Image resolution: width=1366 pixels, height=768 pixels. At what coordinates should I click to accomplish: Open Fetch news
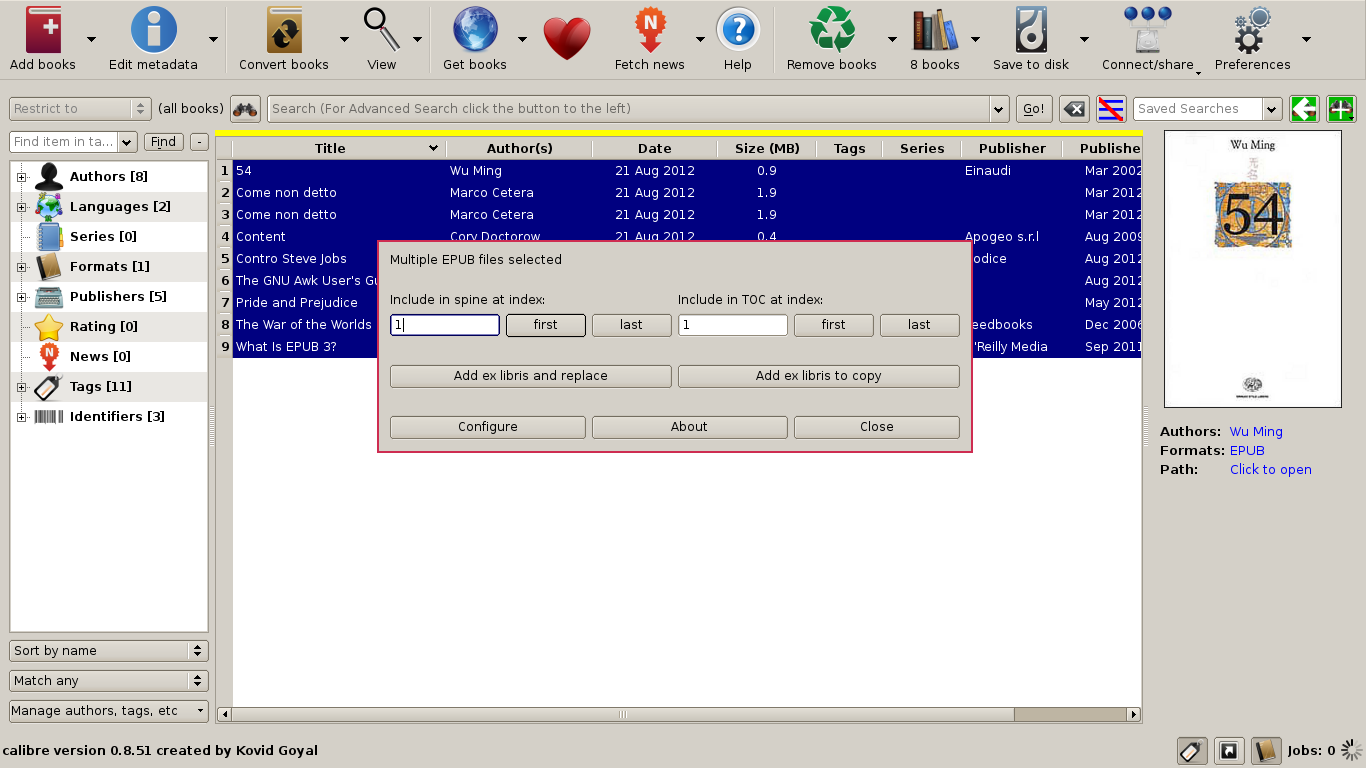tap(650, 30)
